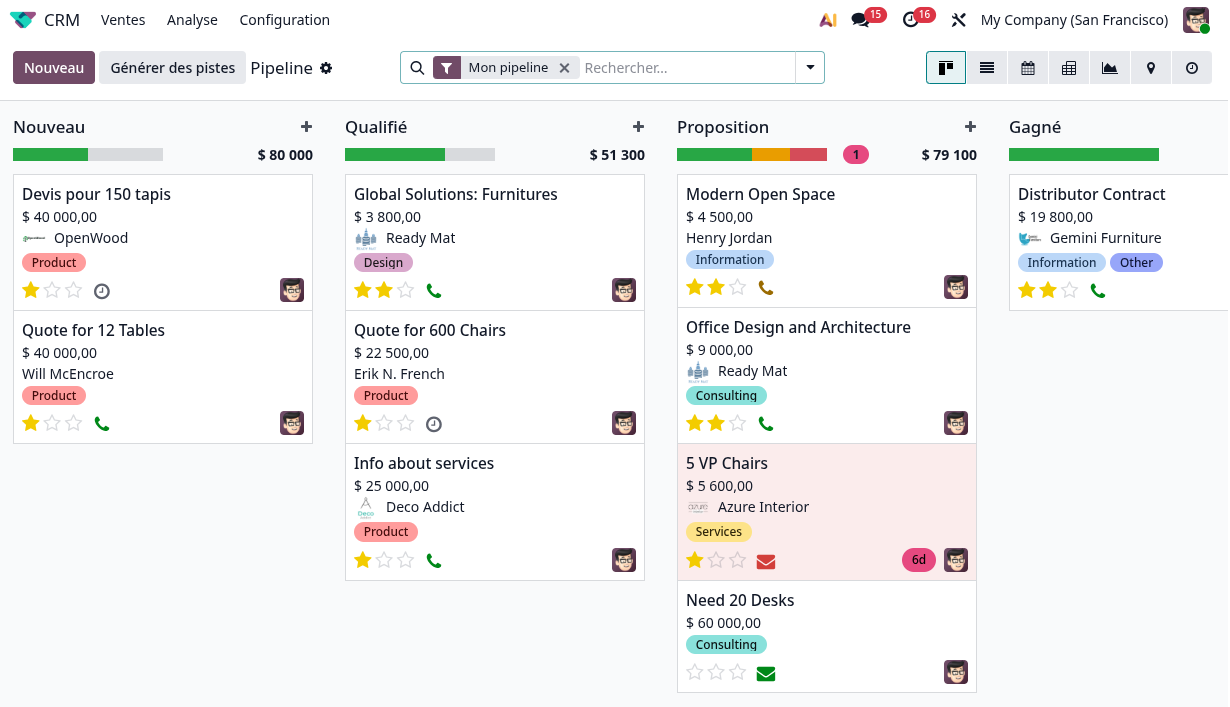Open the activities menu showing 16 items
The height and width of the screenshot is (707, 1230).
[908, 19]
